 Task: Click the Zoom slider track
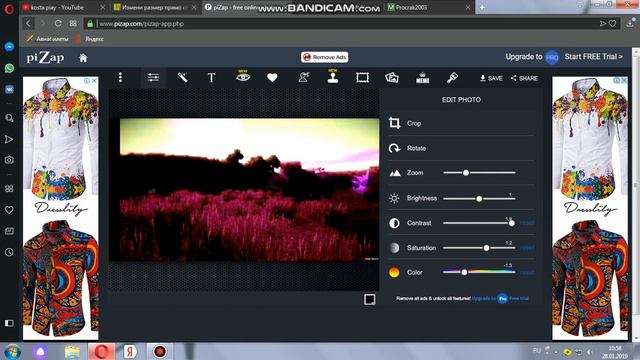(479, 173)
